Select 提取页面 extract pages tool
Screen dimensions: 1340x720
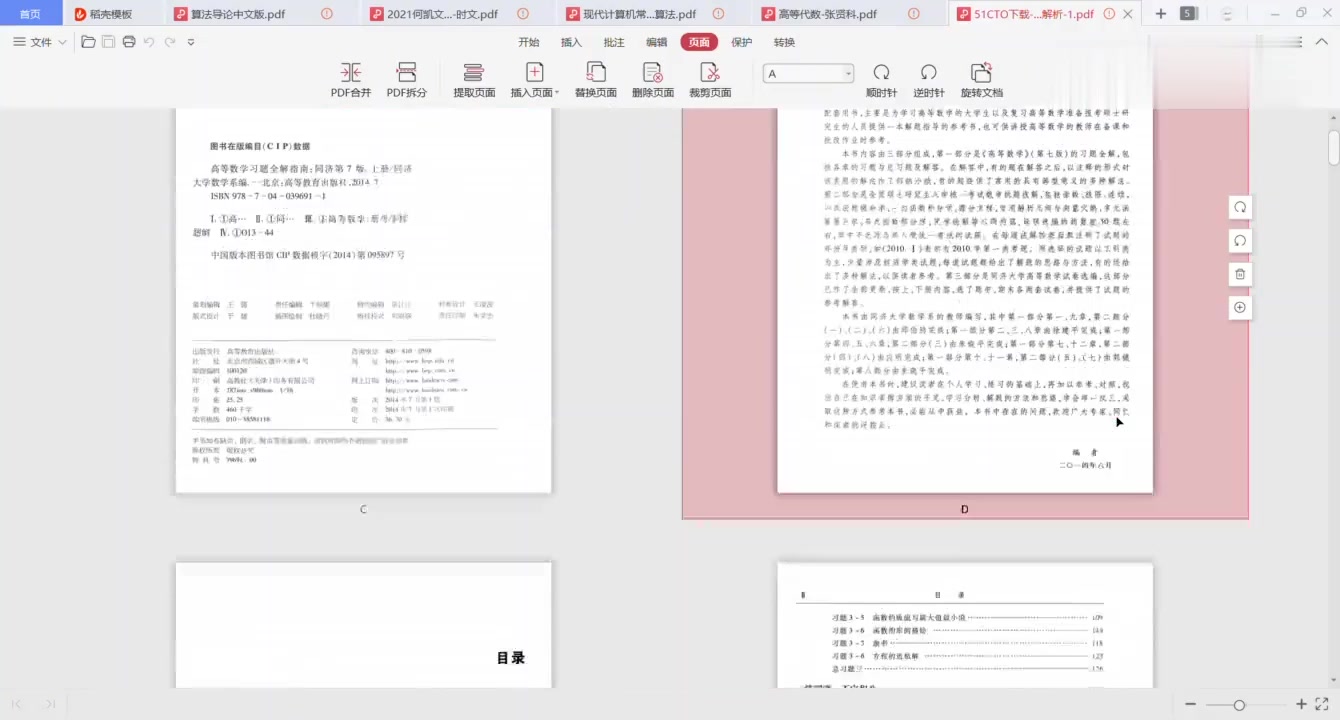[474, 80]
